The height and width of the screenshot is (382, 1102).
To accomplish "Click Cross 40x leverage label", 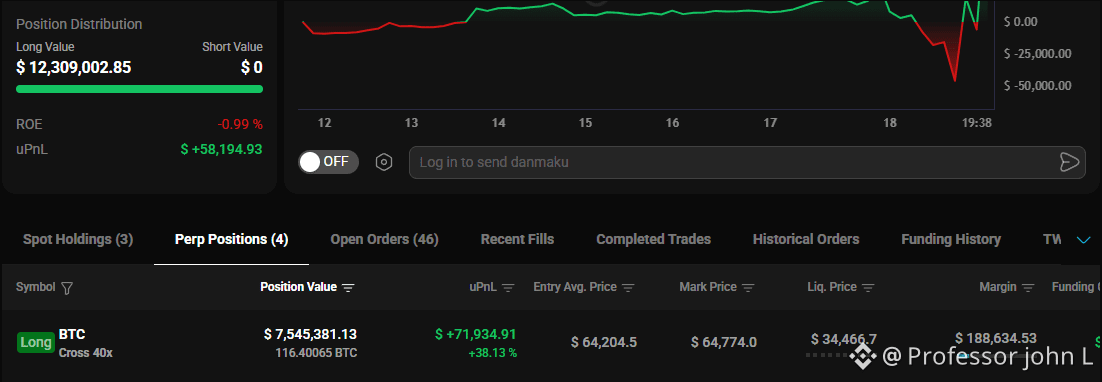I will pos(86,353).
